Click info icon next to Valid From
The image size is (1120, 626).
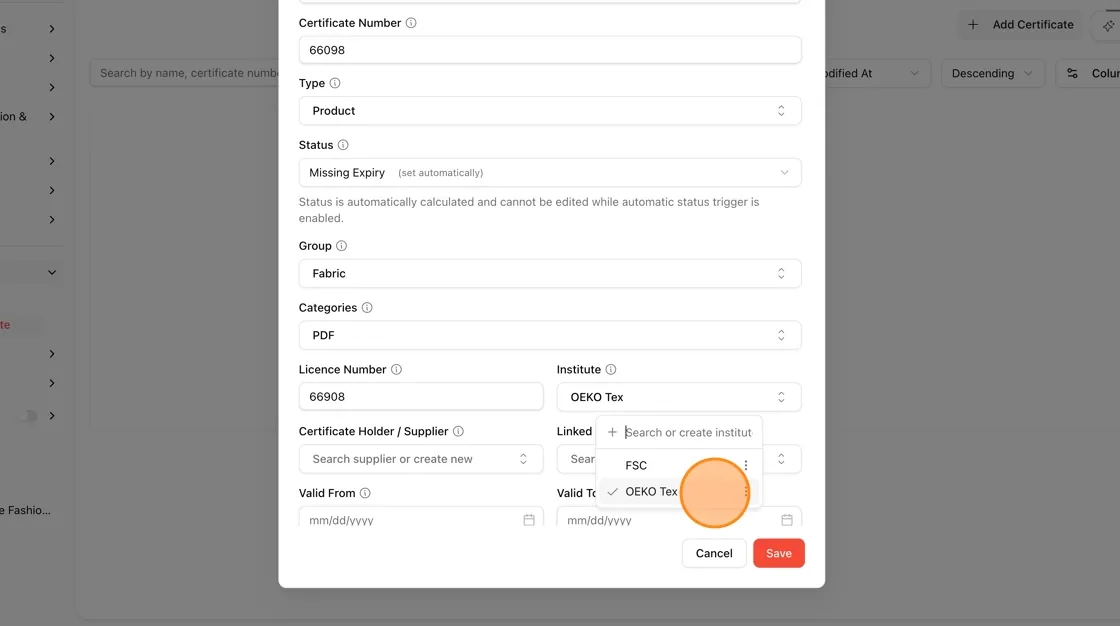(x=365, y=493)
